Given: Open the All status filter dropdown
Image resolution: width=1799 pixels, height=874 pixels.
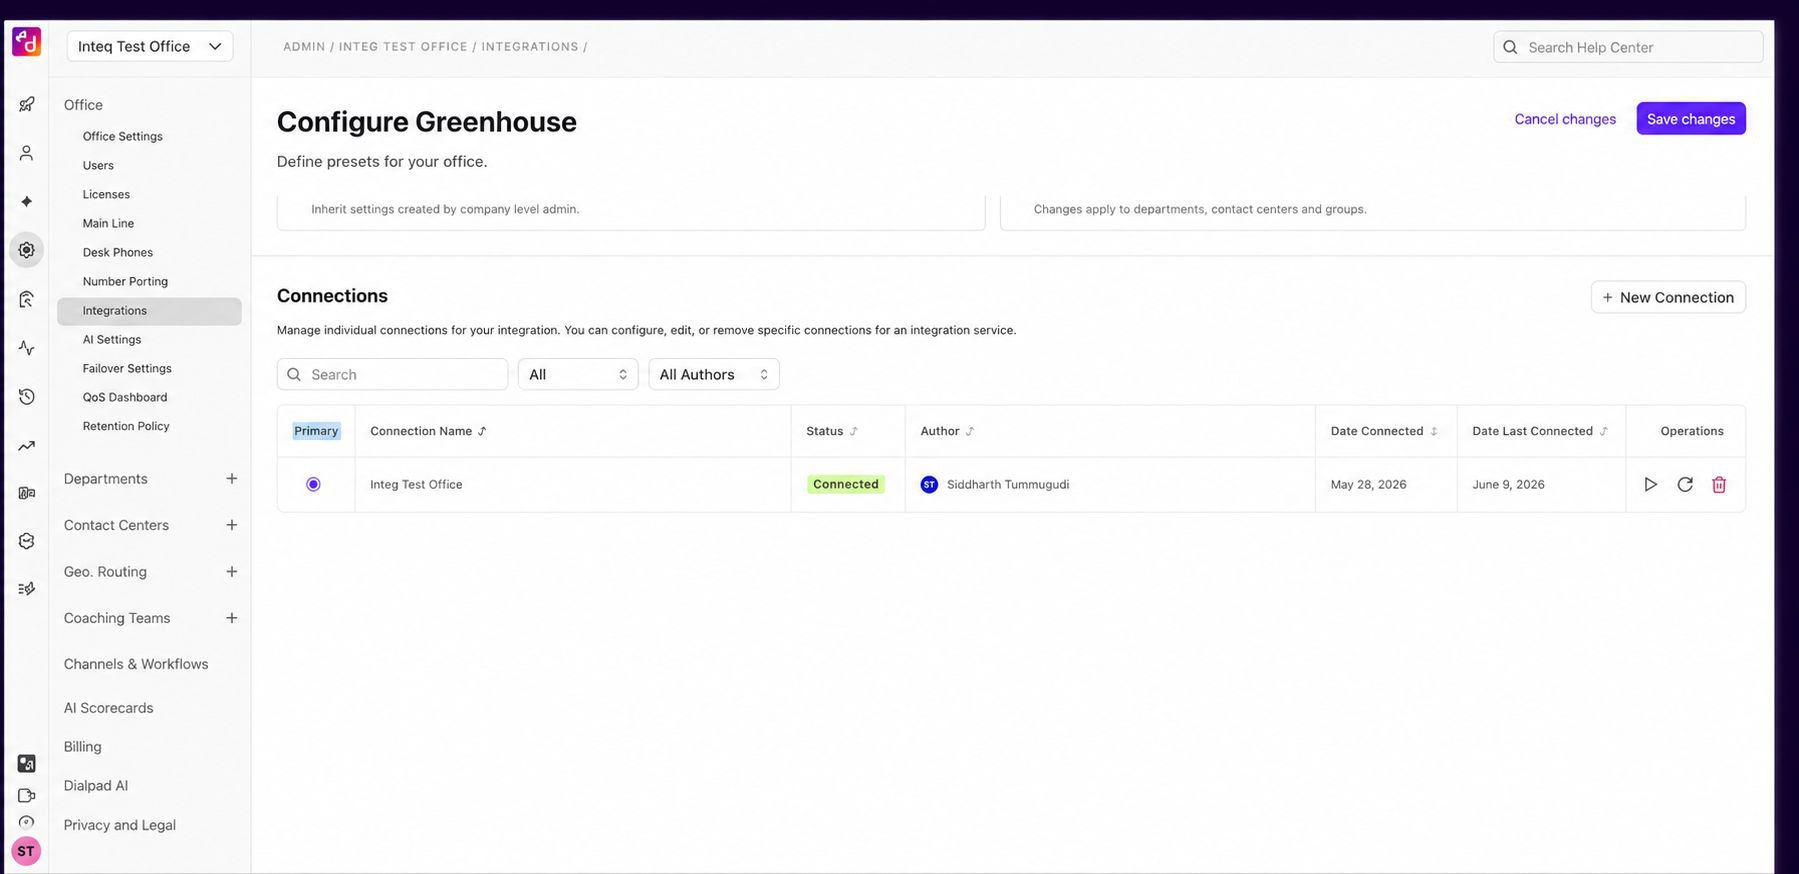Looking at the screenshot, I should point(578,374).
